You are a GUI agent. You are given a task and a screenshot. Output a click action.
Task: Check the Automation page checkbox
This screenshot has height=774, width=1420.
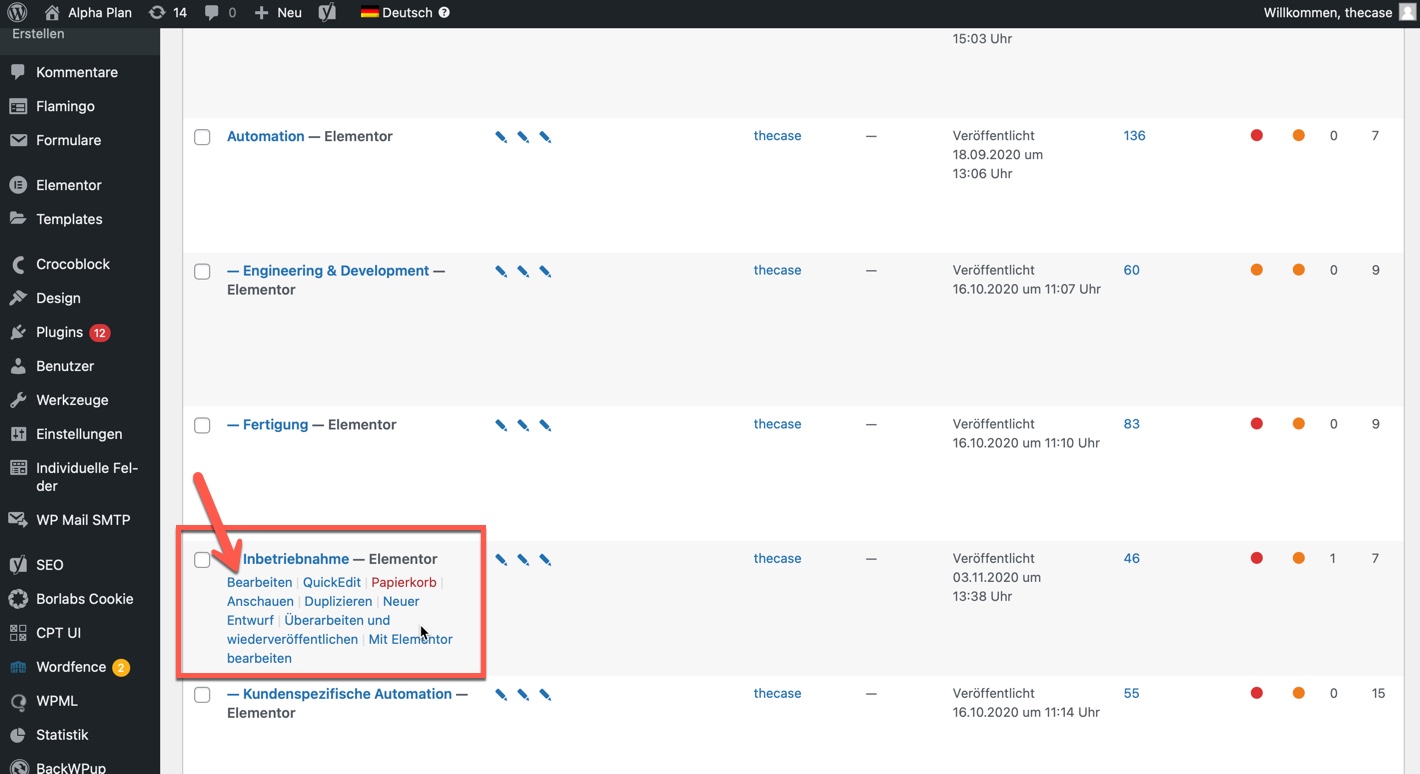pos(202,137)
